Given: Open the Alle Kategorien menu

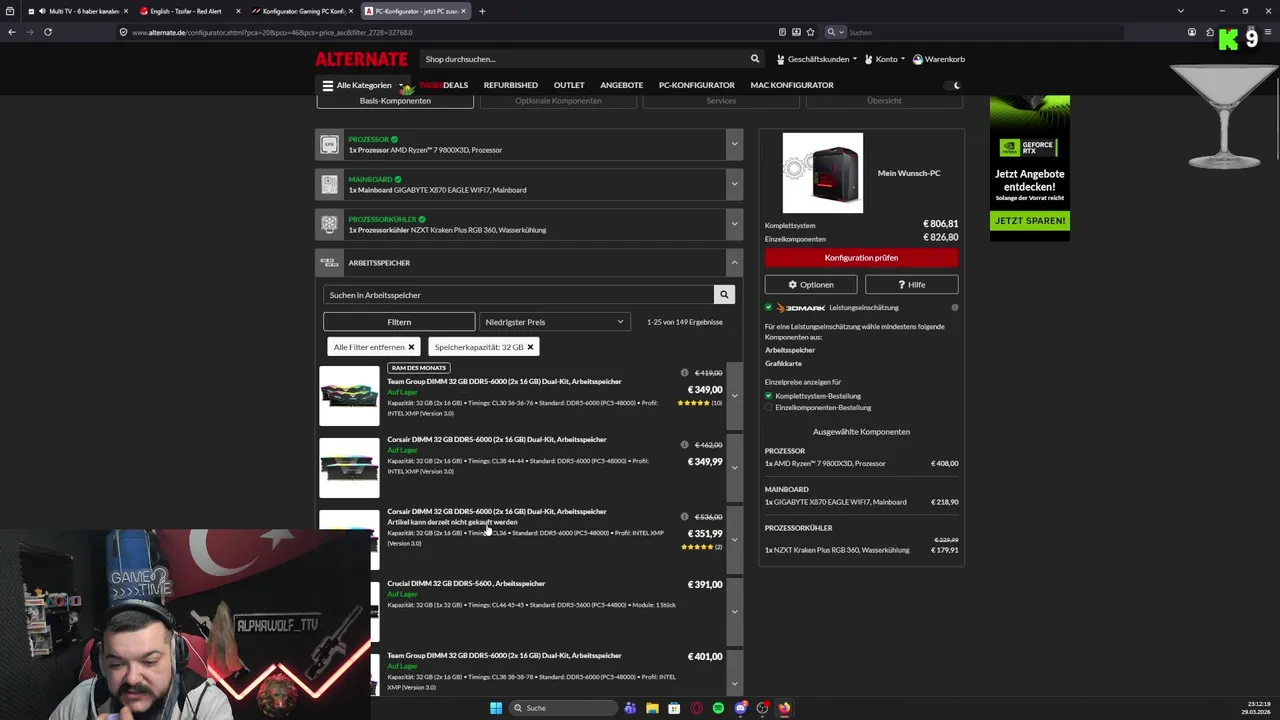Looking at the screenshot, I should [x=363, y=85].
